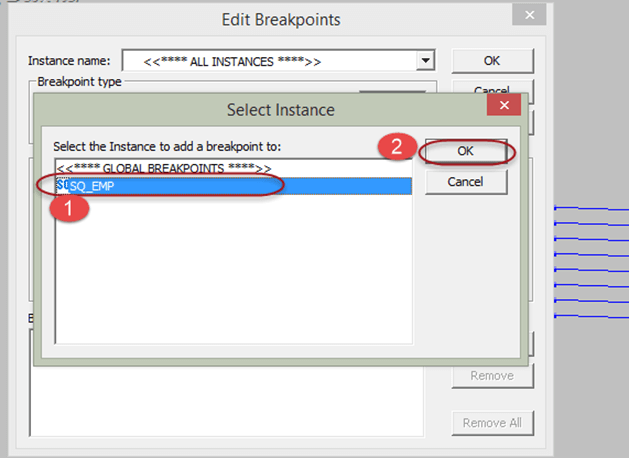Click the topmost blue connector line
Screen dimensions: 629x458
click(x=590, y=208)
